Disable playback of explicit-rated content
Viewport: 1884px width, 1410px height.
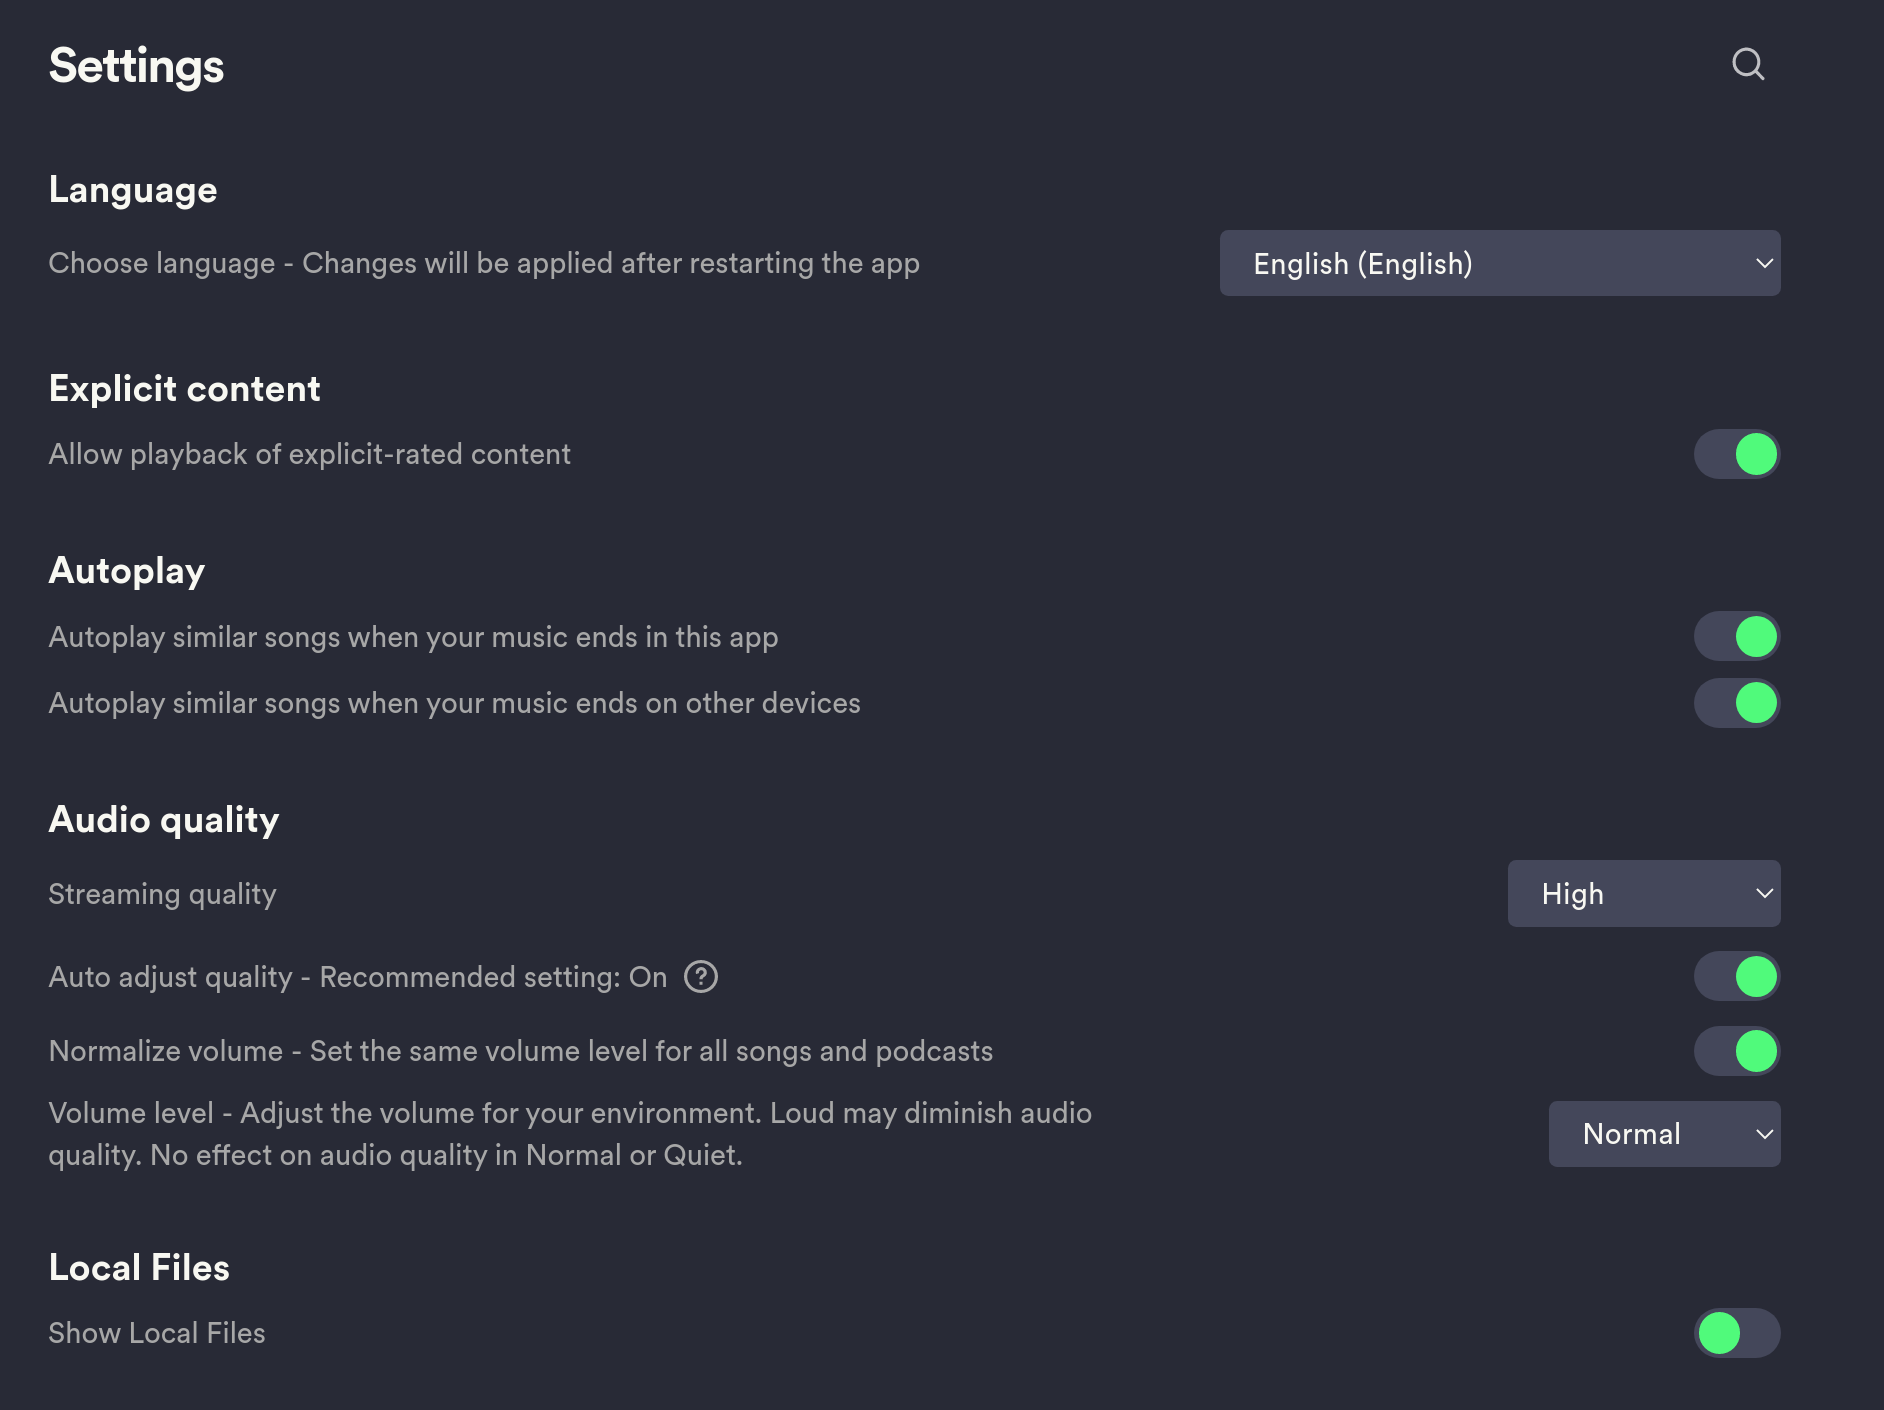click(x=1737, y=453)
